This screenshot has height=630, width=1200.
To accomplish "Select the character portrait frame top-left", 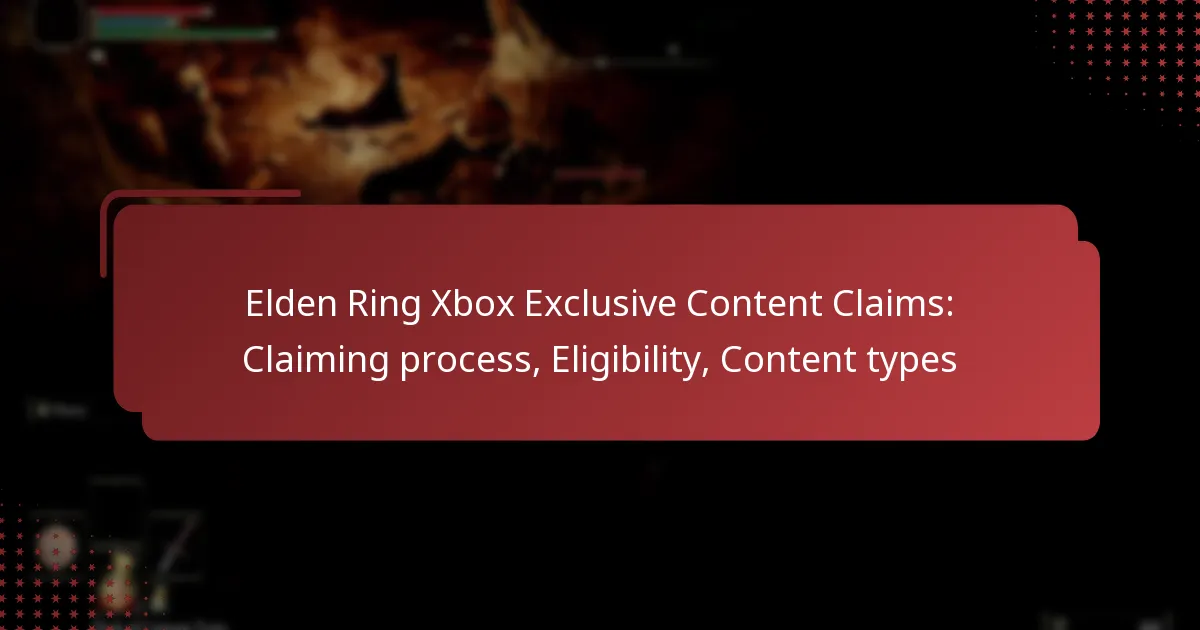I will pos(59,22).
